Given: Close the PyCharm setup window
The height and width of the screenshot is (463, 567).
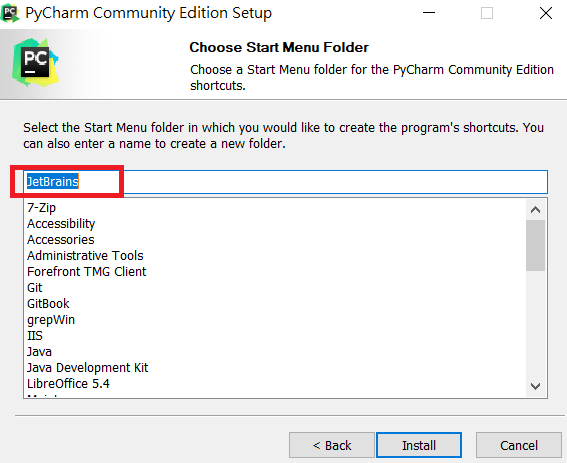Looking at the screenshot, I should click(546, 13).
